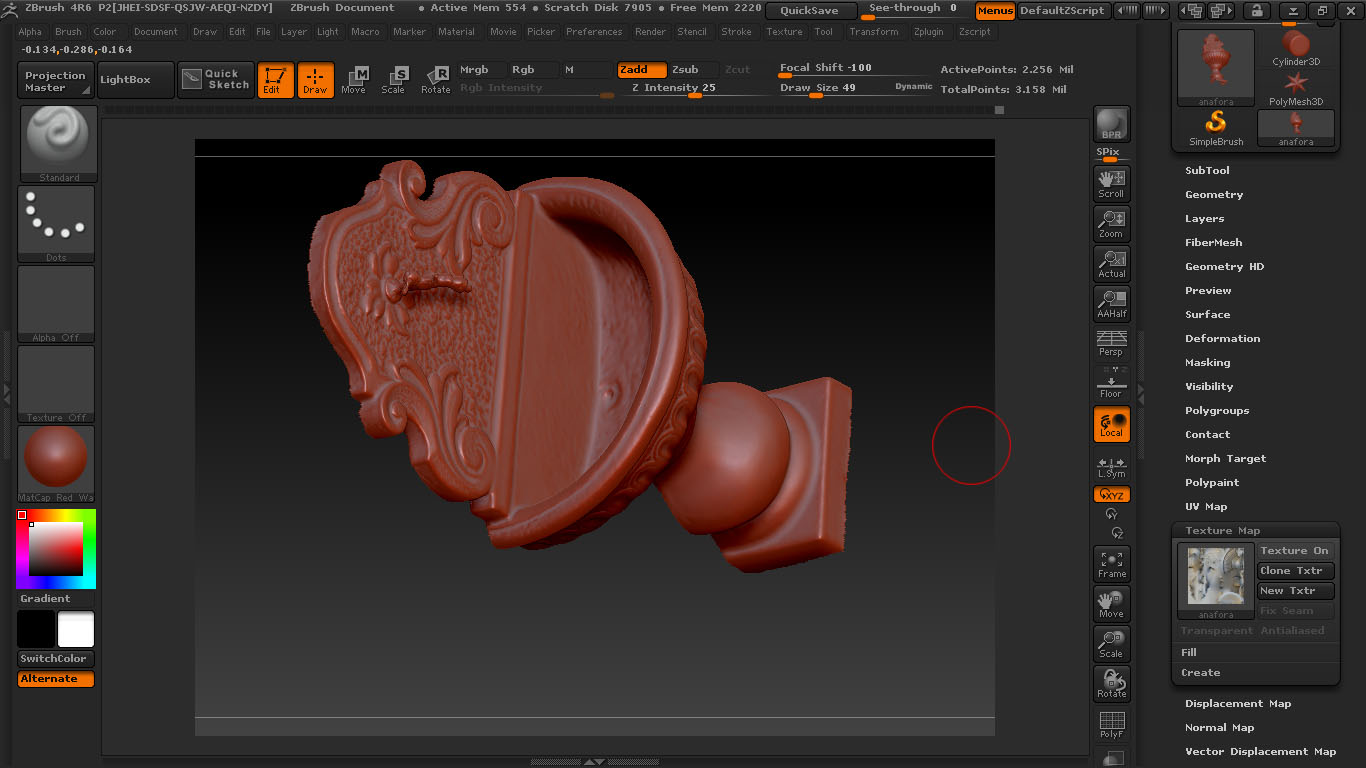Click the anafora texture map thumbnail
The image size is (1366, 768).
pyautogui.click(x=1216, y=580)
